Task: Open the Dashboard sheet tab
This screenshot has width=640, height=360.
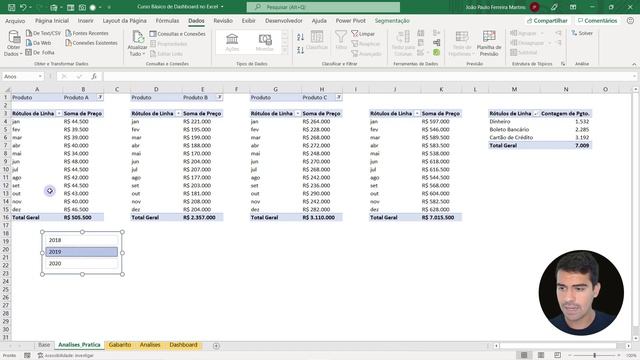Action: 183,345
